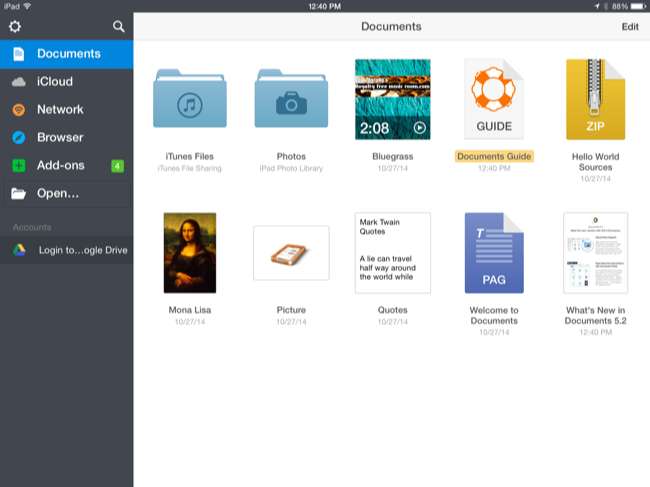Switch to iCloud in the sidebar
Viewport: 650px width, 487px height.
point(54,82)
